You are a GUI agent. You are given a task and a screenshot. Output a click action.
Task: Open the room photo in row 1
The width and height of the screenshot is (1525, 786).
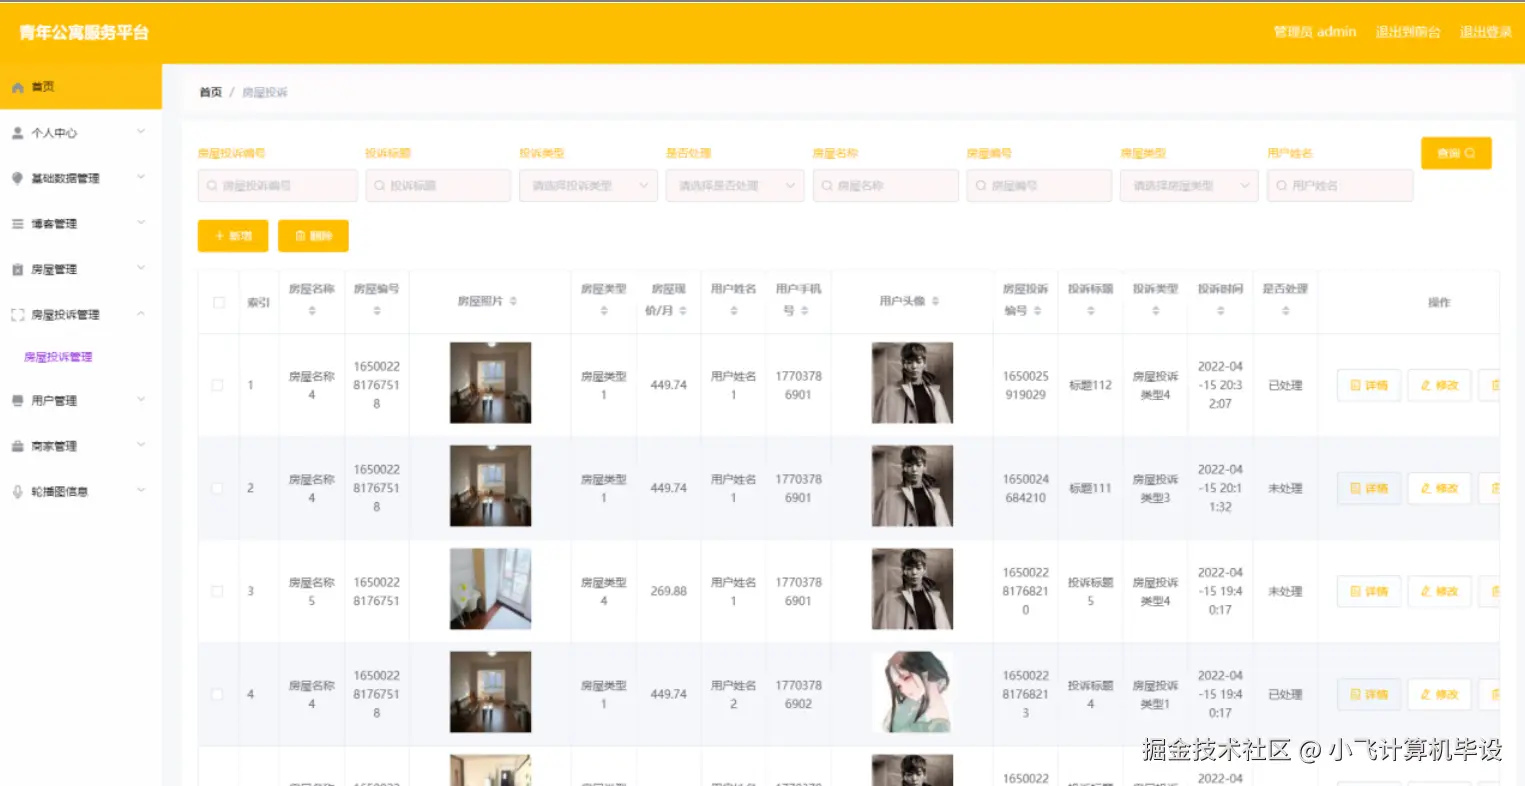pyautogui.click(x=490, y=383)
